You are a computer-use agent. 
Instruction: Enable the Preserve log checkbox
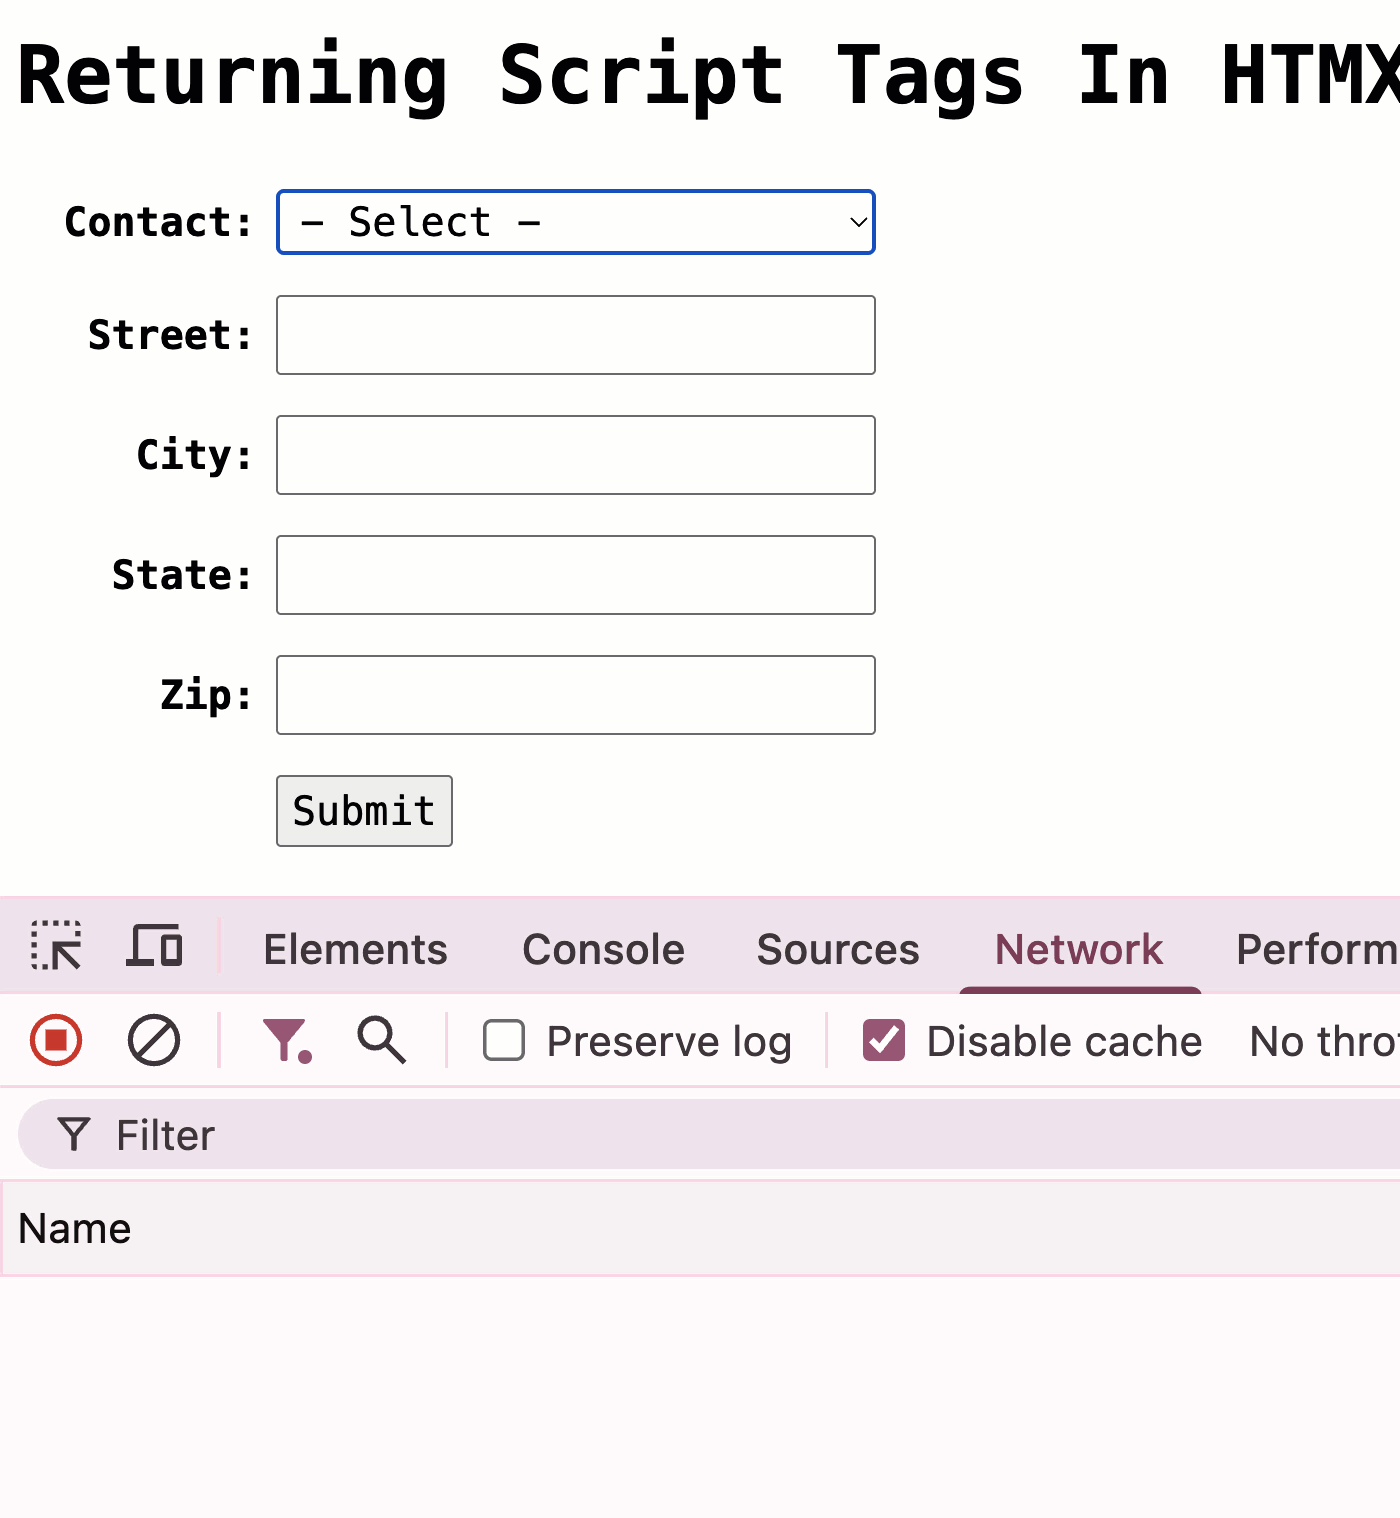coord(504,1041)
